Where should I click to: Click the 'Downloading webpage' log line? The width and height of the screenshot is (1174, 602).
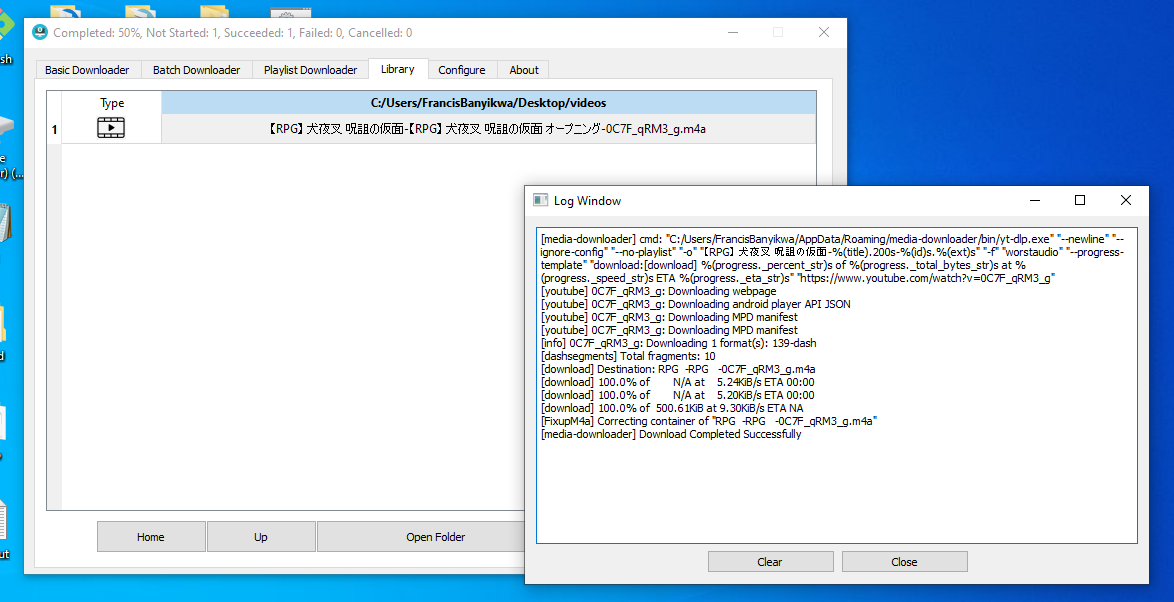[658, 291]
